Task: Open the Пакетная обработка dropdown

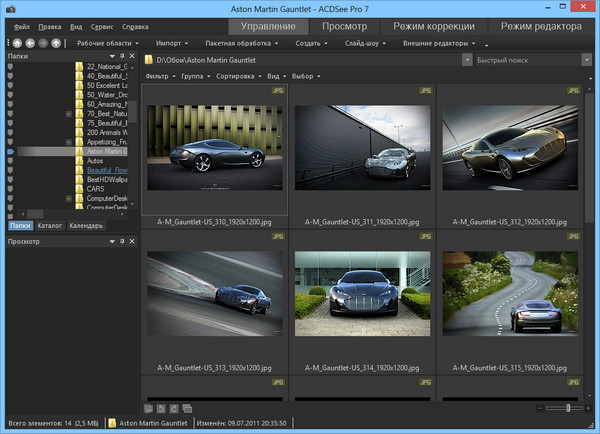Action: pos(240,43)
